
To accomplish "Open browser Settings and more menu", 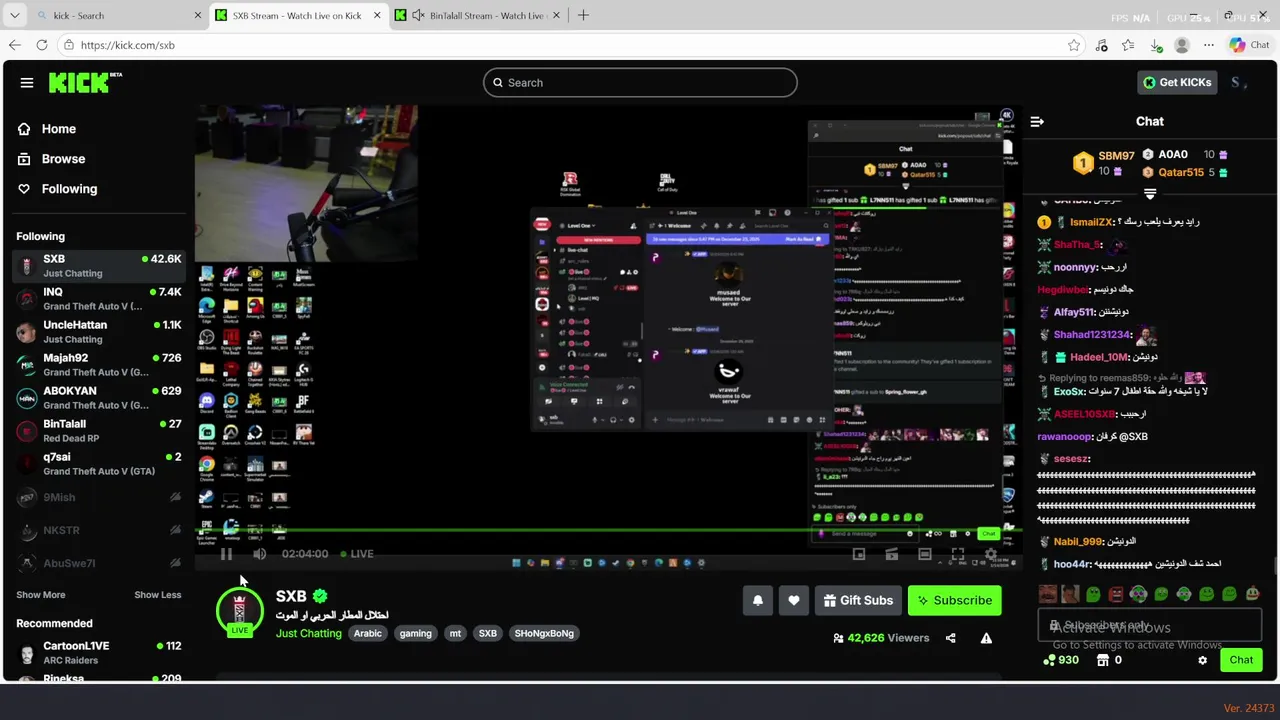I will point(1209,45).
